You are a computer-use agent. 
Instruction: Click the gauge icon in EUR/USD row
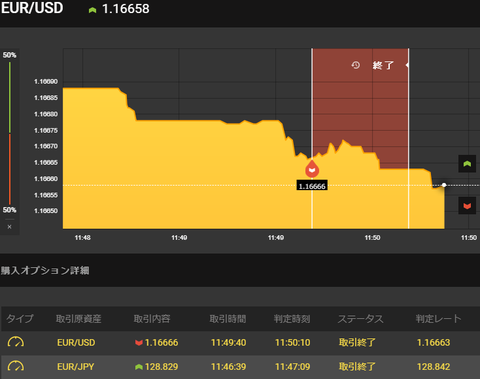tap(16, 342)
